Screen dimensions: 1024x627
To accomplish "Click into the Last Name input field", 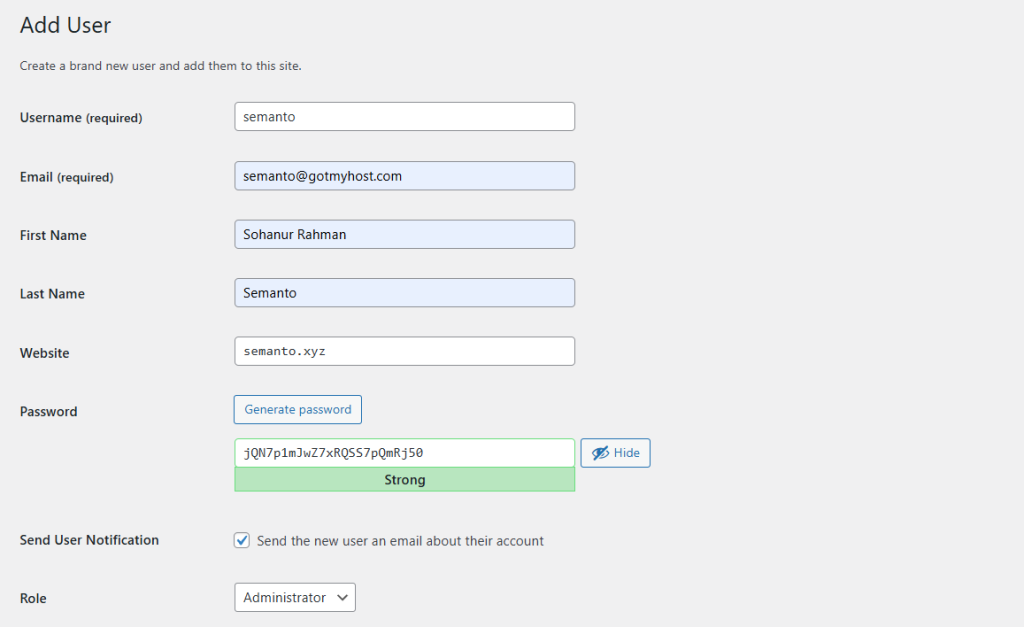I will 404,293.
